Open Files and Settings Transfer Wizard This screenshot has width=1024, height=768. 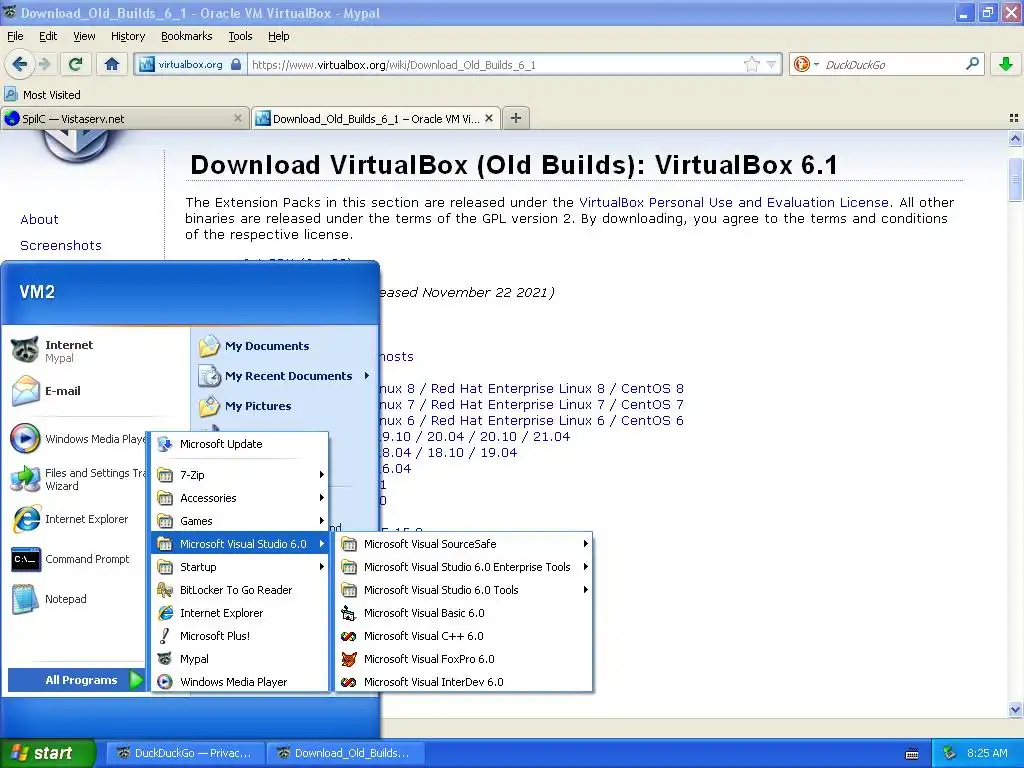tap(77, 479)
